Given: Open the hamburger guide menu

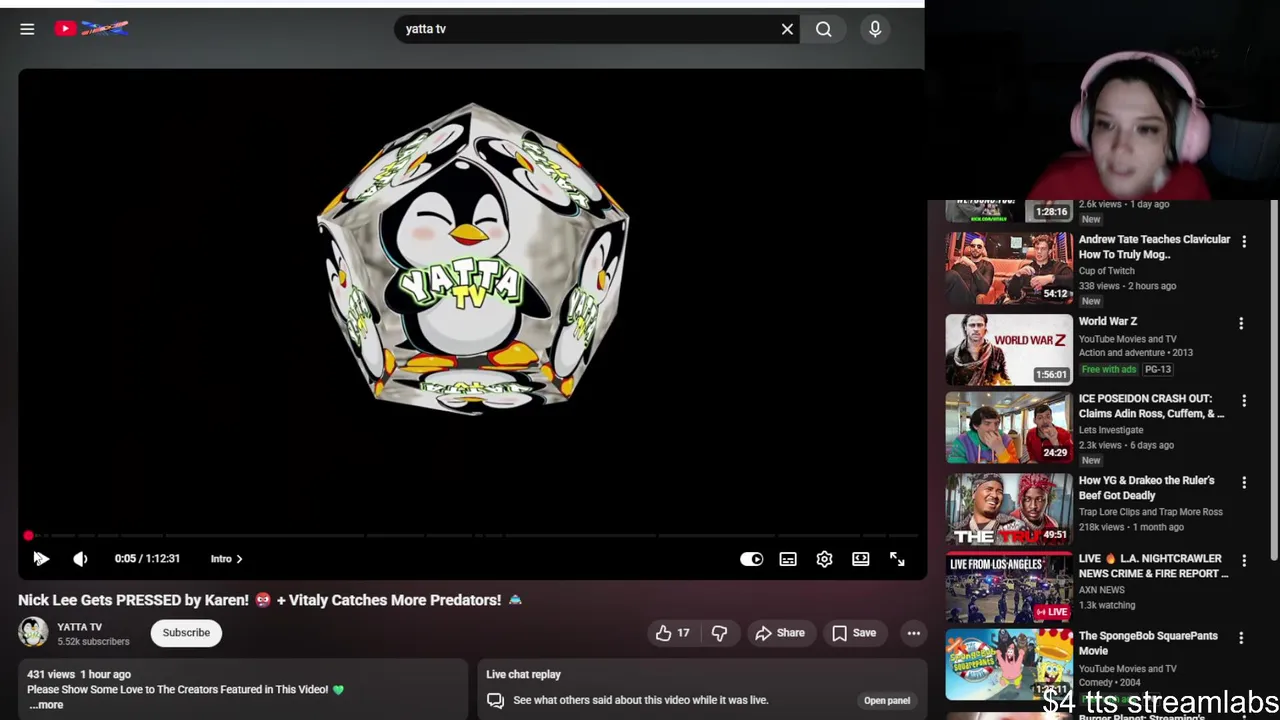Looking at the screenshot, I should 27,29.
